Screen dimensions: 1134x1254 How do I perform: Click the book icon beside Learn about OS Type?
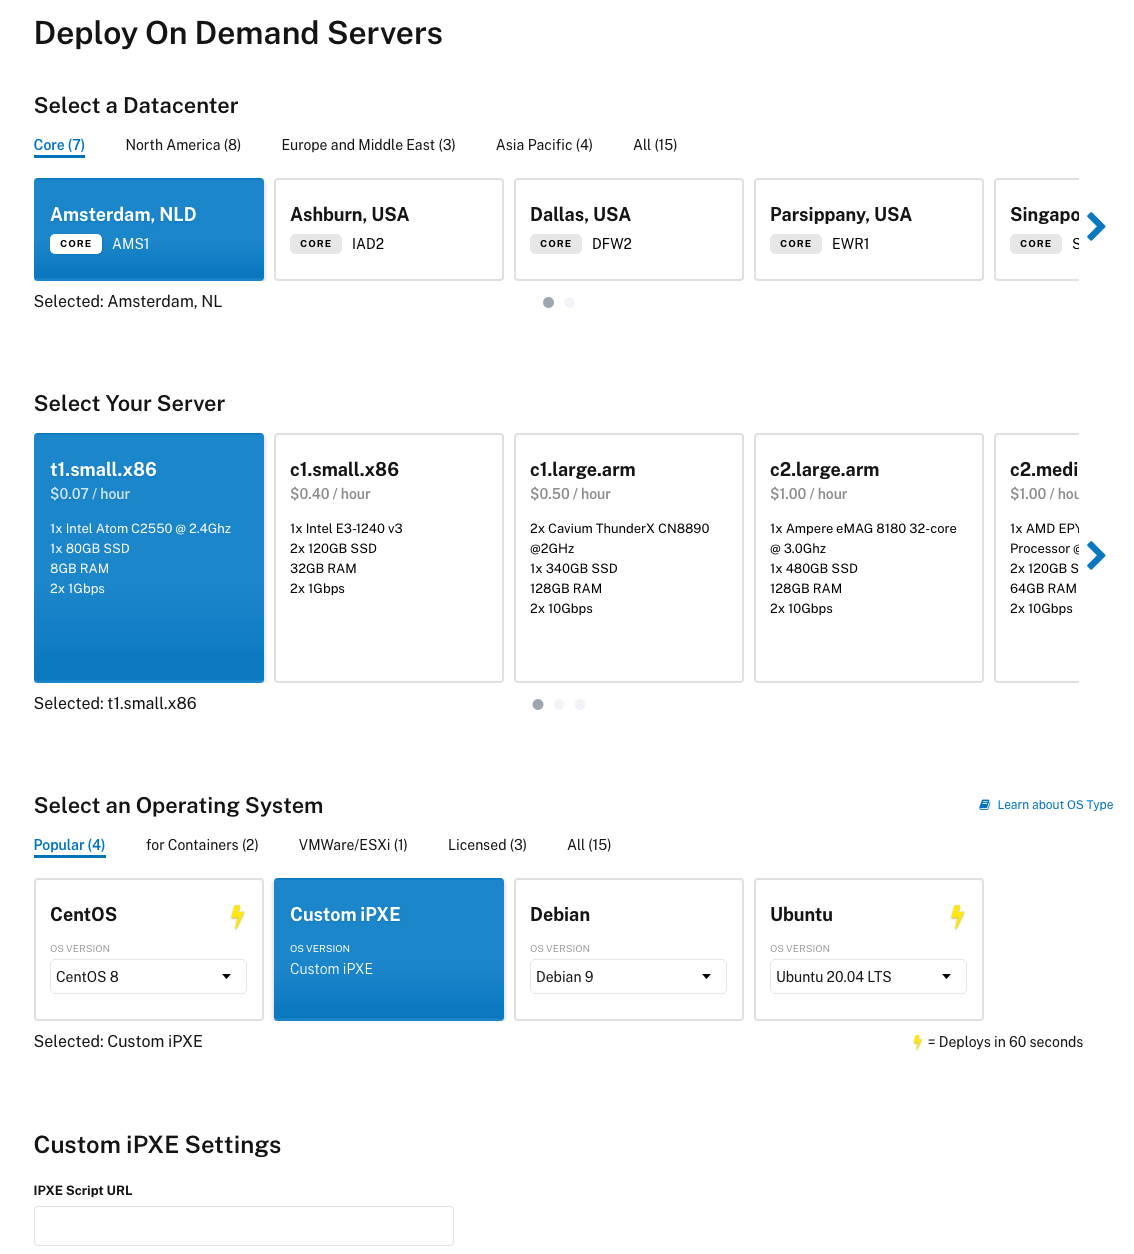984,805
